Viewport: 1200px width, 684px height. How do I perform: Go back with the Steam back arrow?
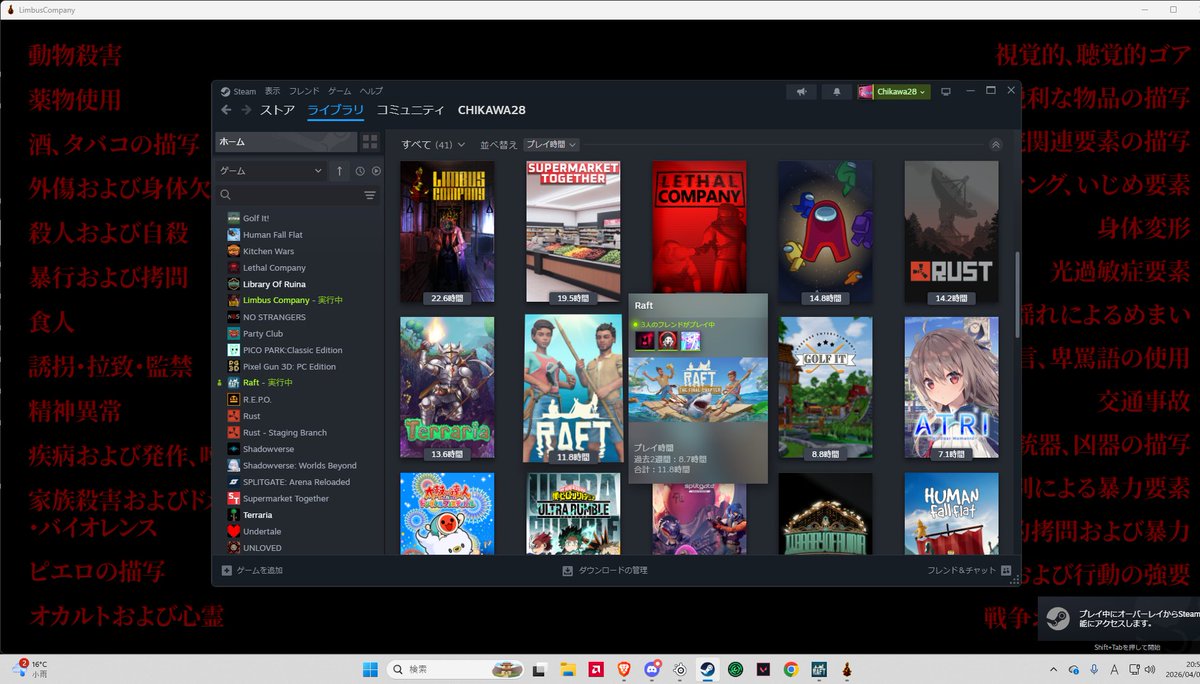point(226,110)
